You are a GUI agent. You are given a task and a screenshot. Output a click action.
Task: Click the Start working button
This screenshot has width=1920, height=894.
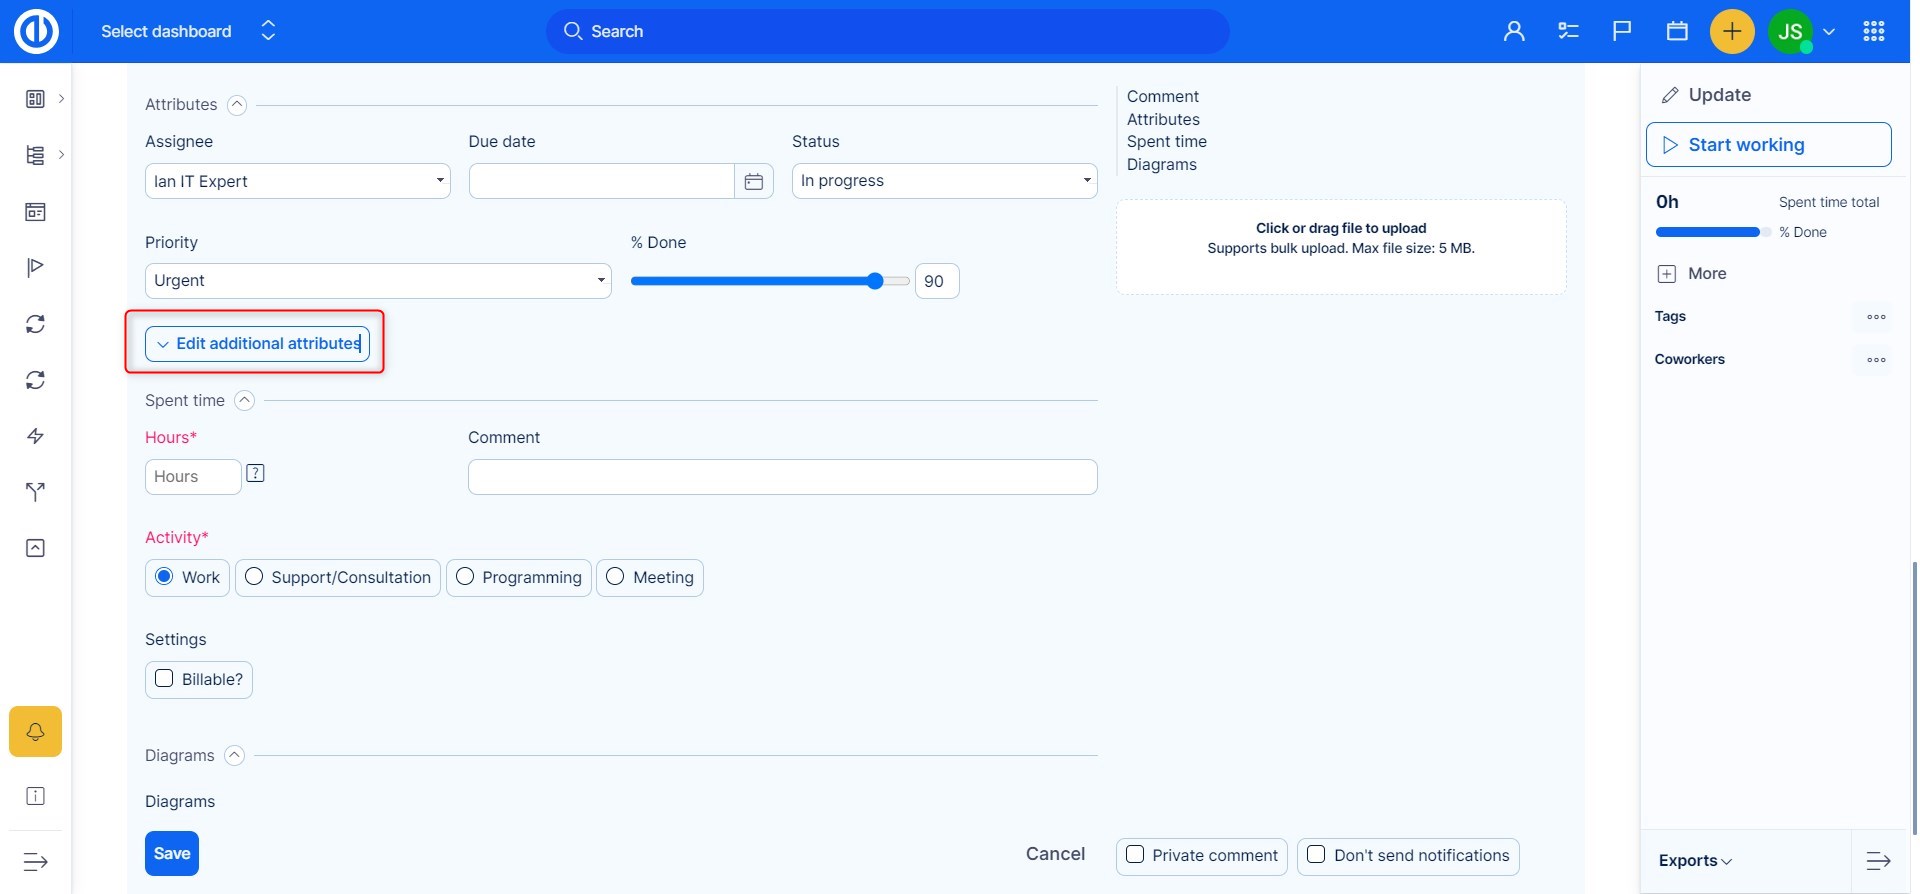tap(1768, 145)
